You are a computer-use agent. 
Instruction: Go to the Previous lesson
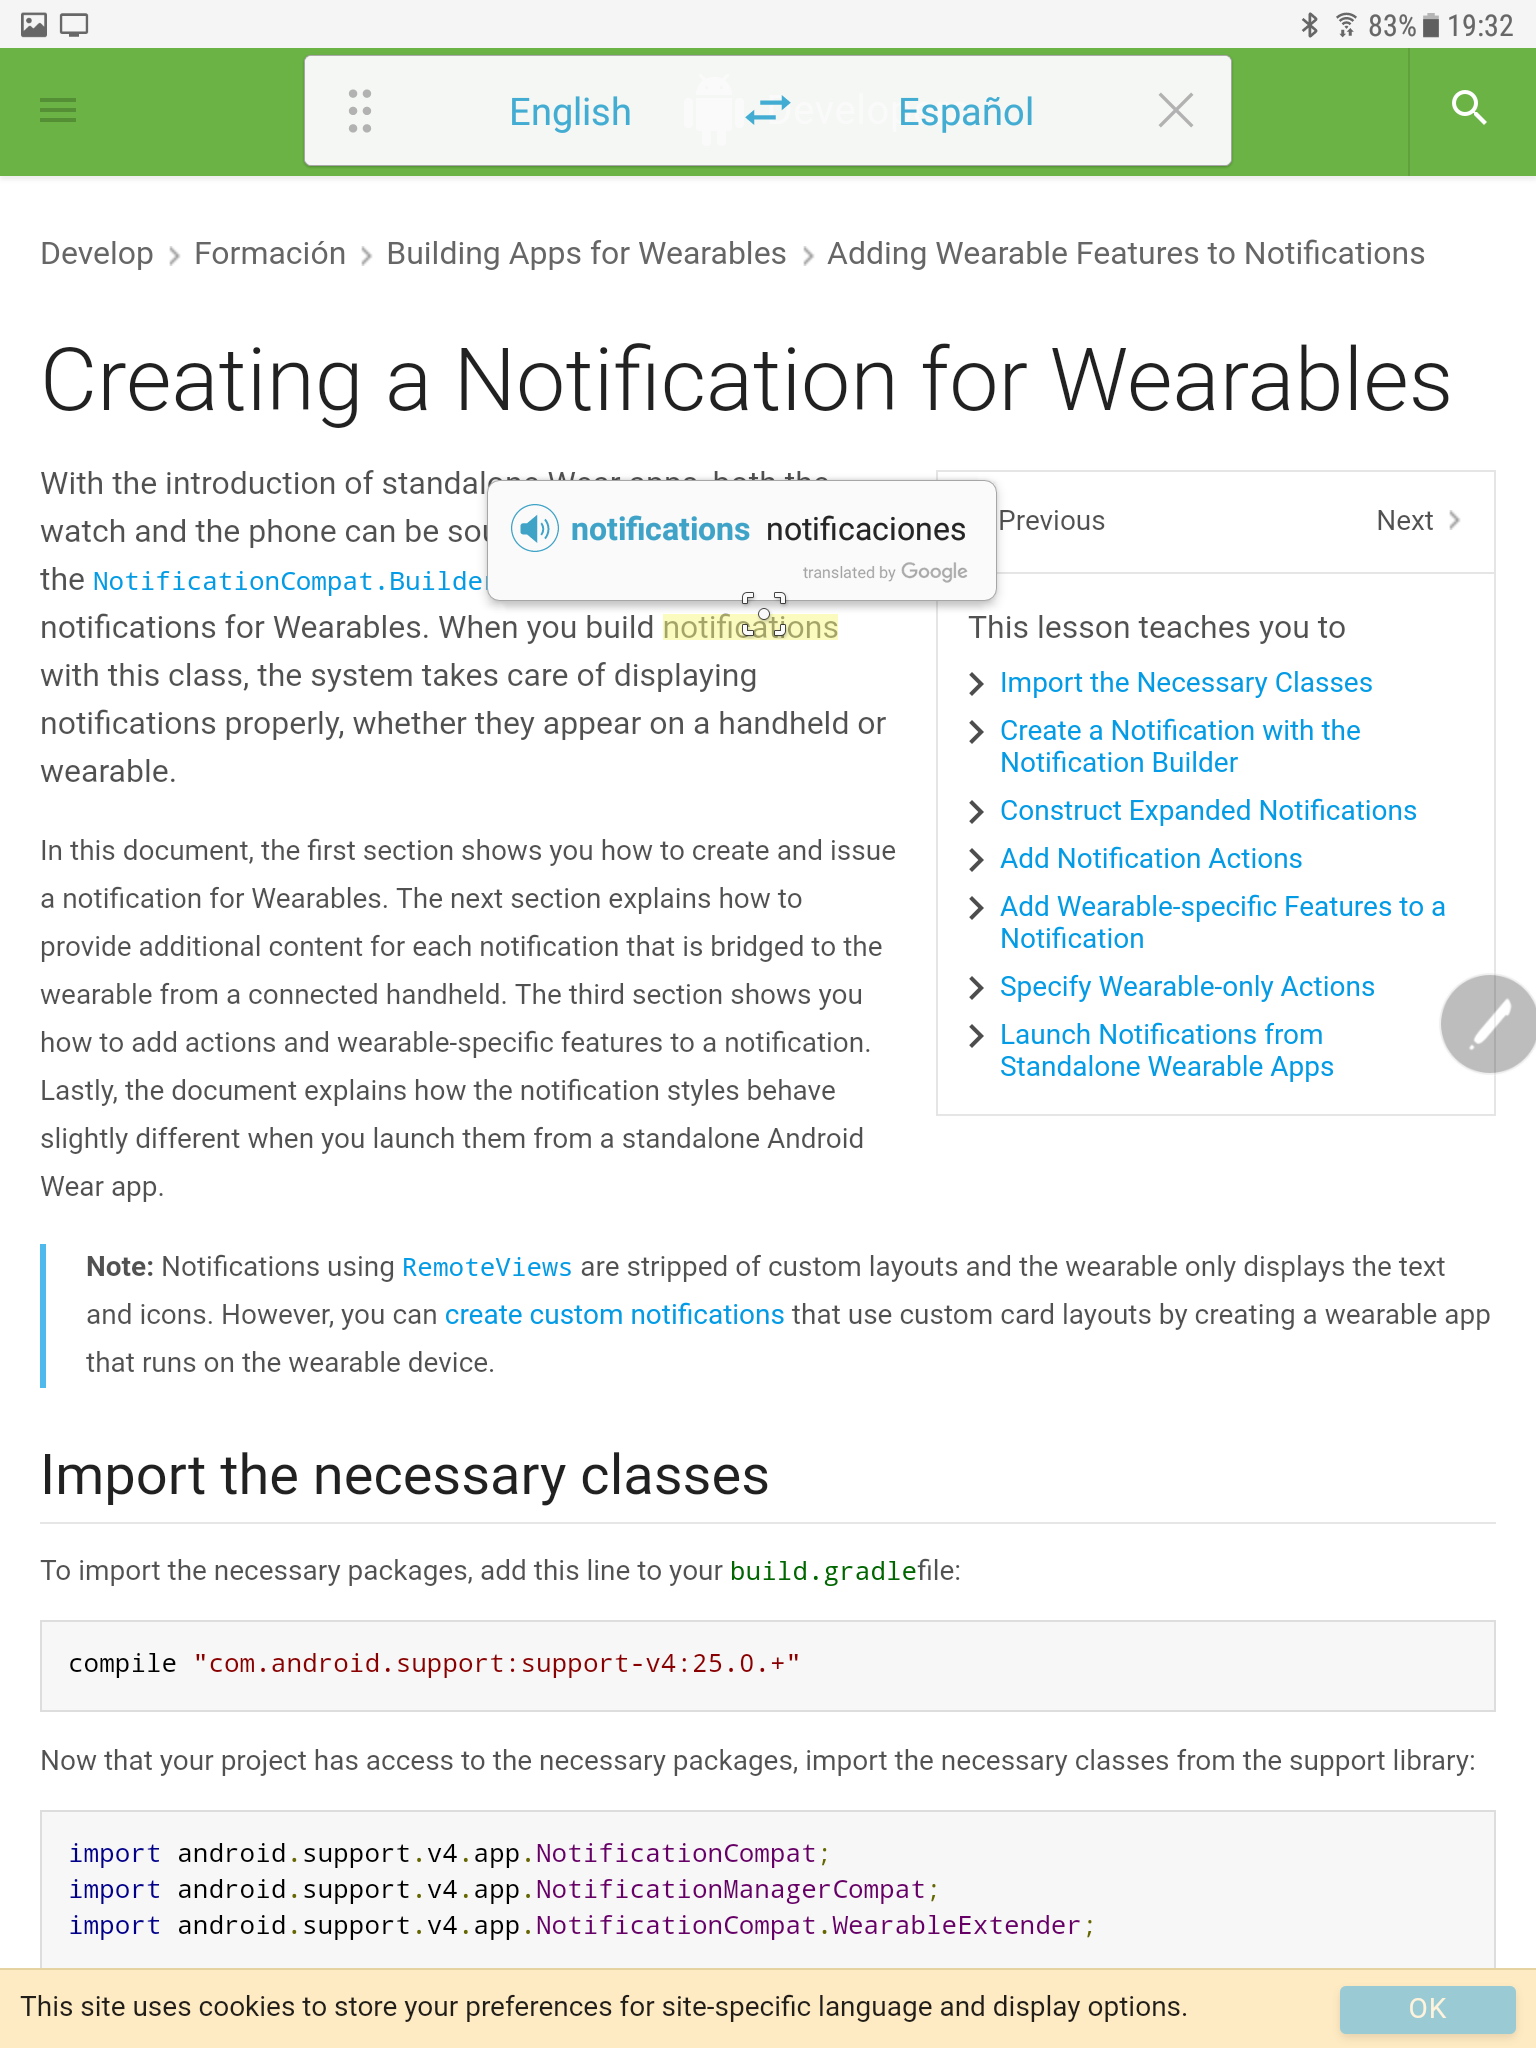point(1050,521)
